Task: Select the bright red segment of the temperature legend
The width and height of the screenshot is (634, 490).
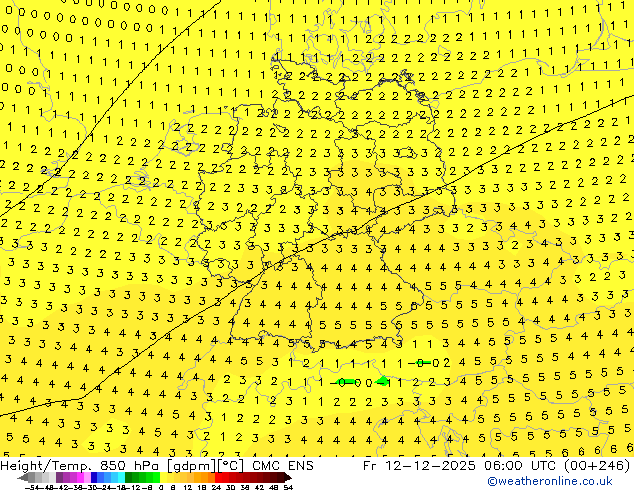Action: [x=222, y=477]
